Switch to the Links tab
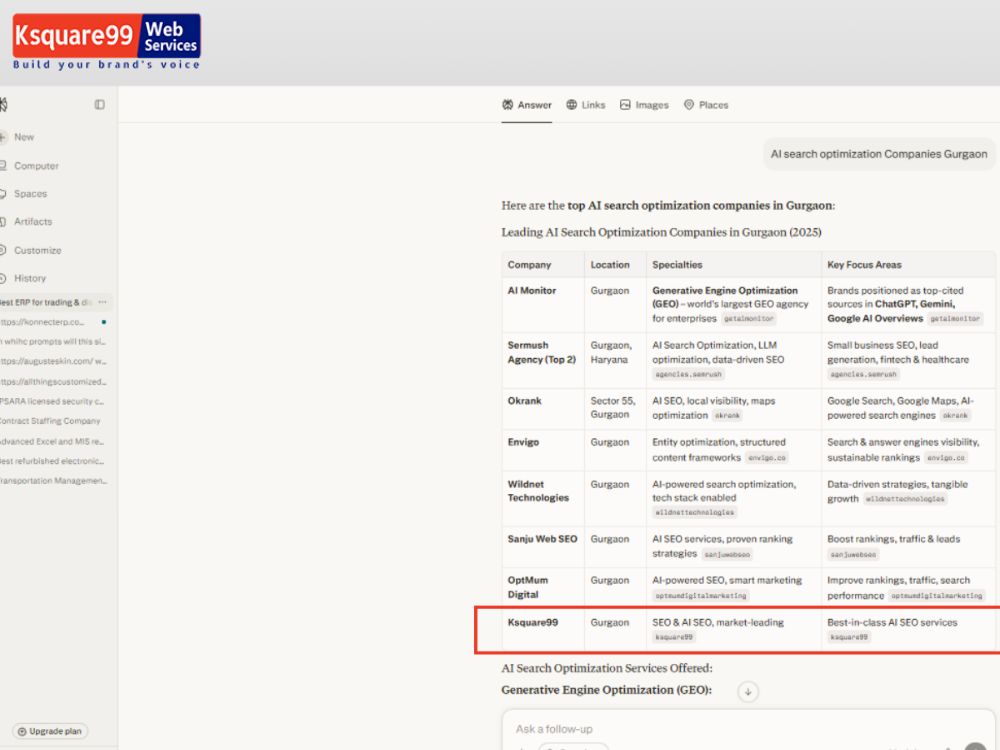The width and height of the screenshot is (1000, 750). [585, 105]
